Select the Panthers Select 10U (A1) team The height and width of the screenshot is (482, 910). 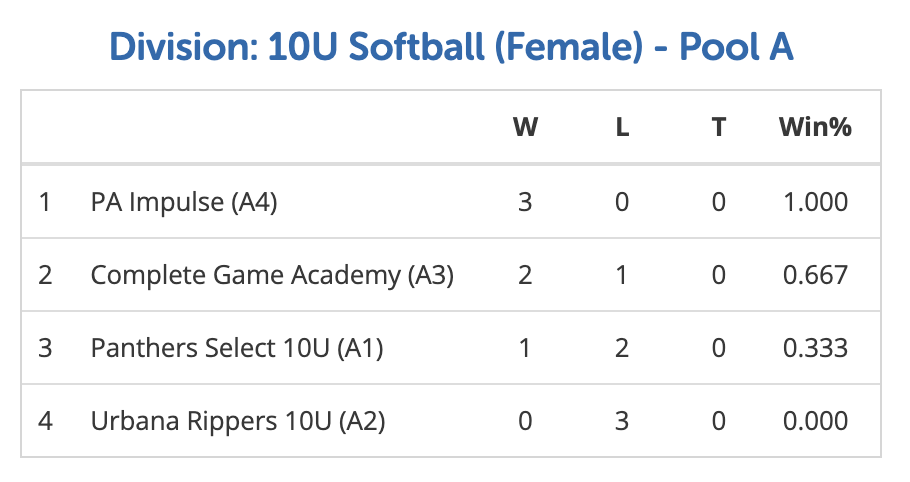point(237,348)
